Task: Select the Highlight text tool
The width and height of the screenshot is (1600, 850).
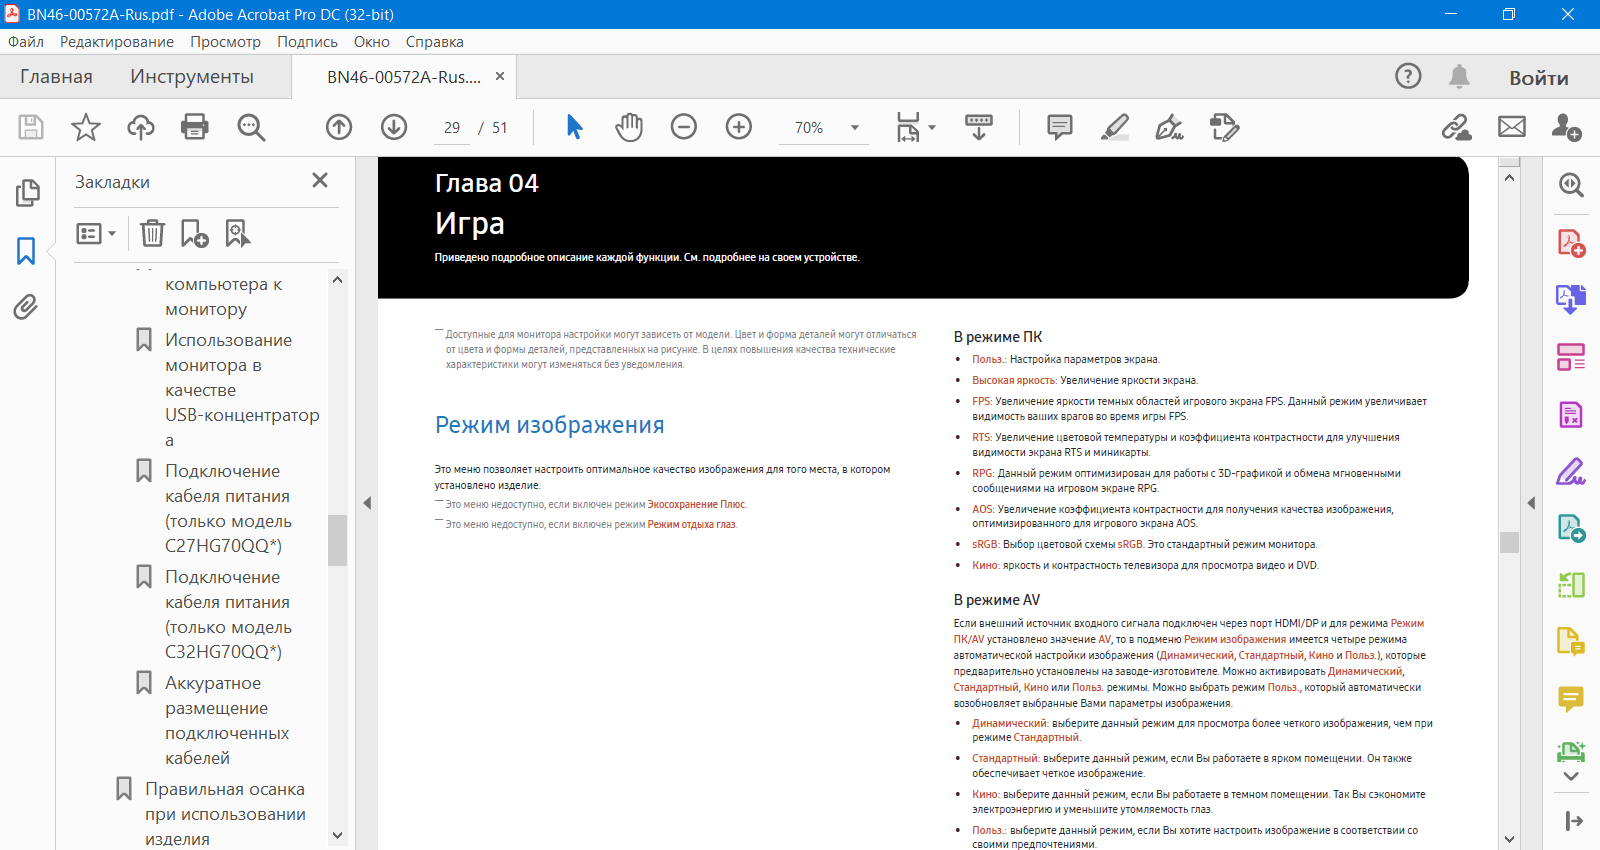Action: [x=1115, y=127]
